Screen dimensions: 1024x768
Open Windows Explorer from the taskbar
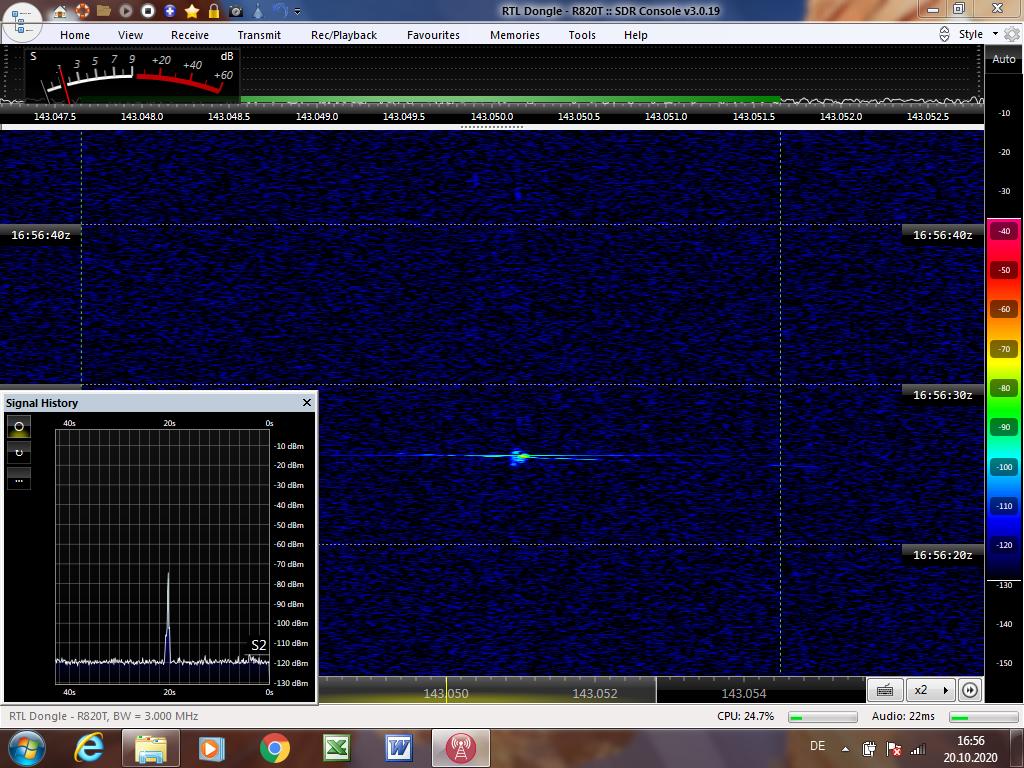click(x=150, y=748)
